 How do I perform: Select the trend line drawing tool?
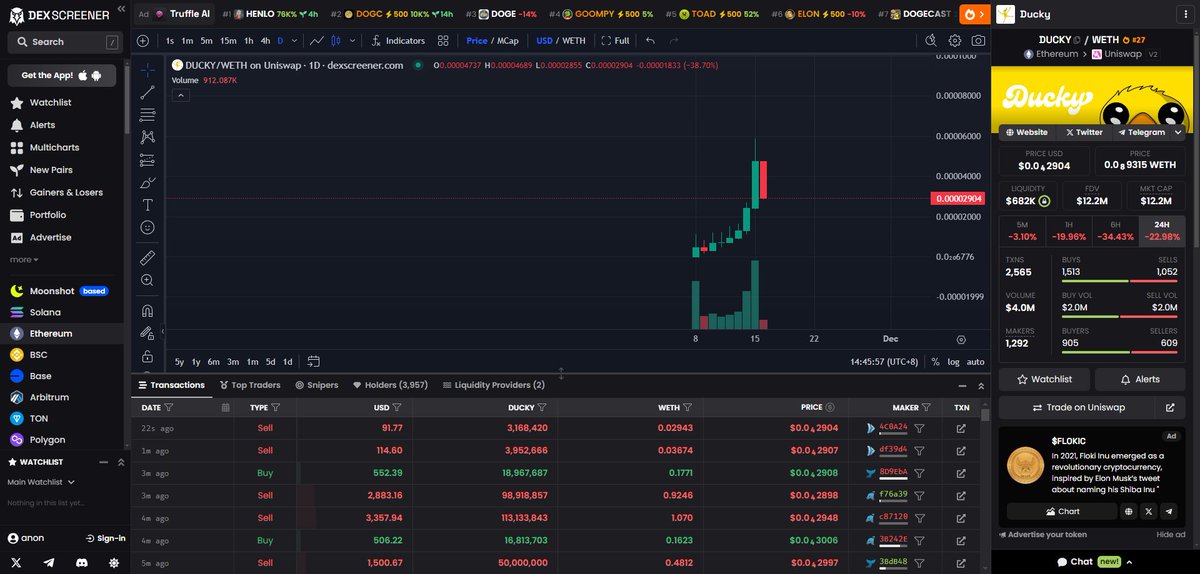point(147,92)
